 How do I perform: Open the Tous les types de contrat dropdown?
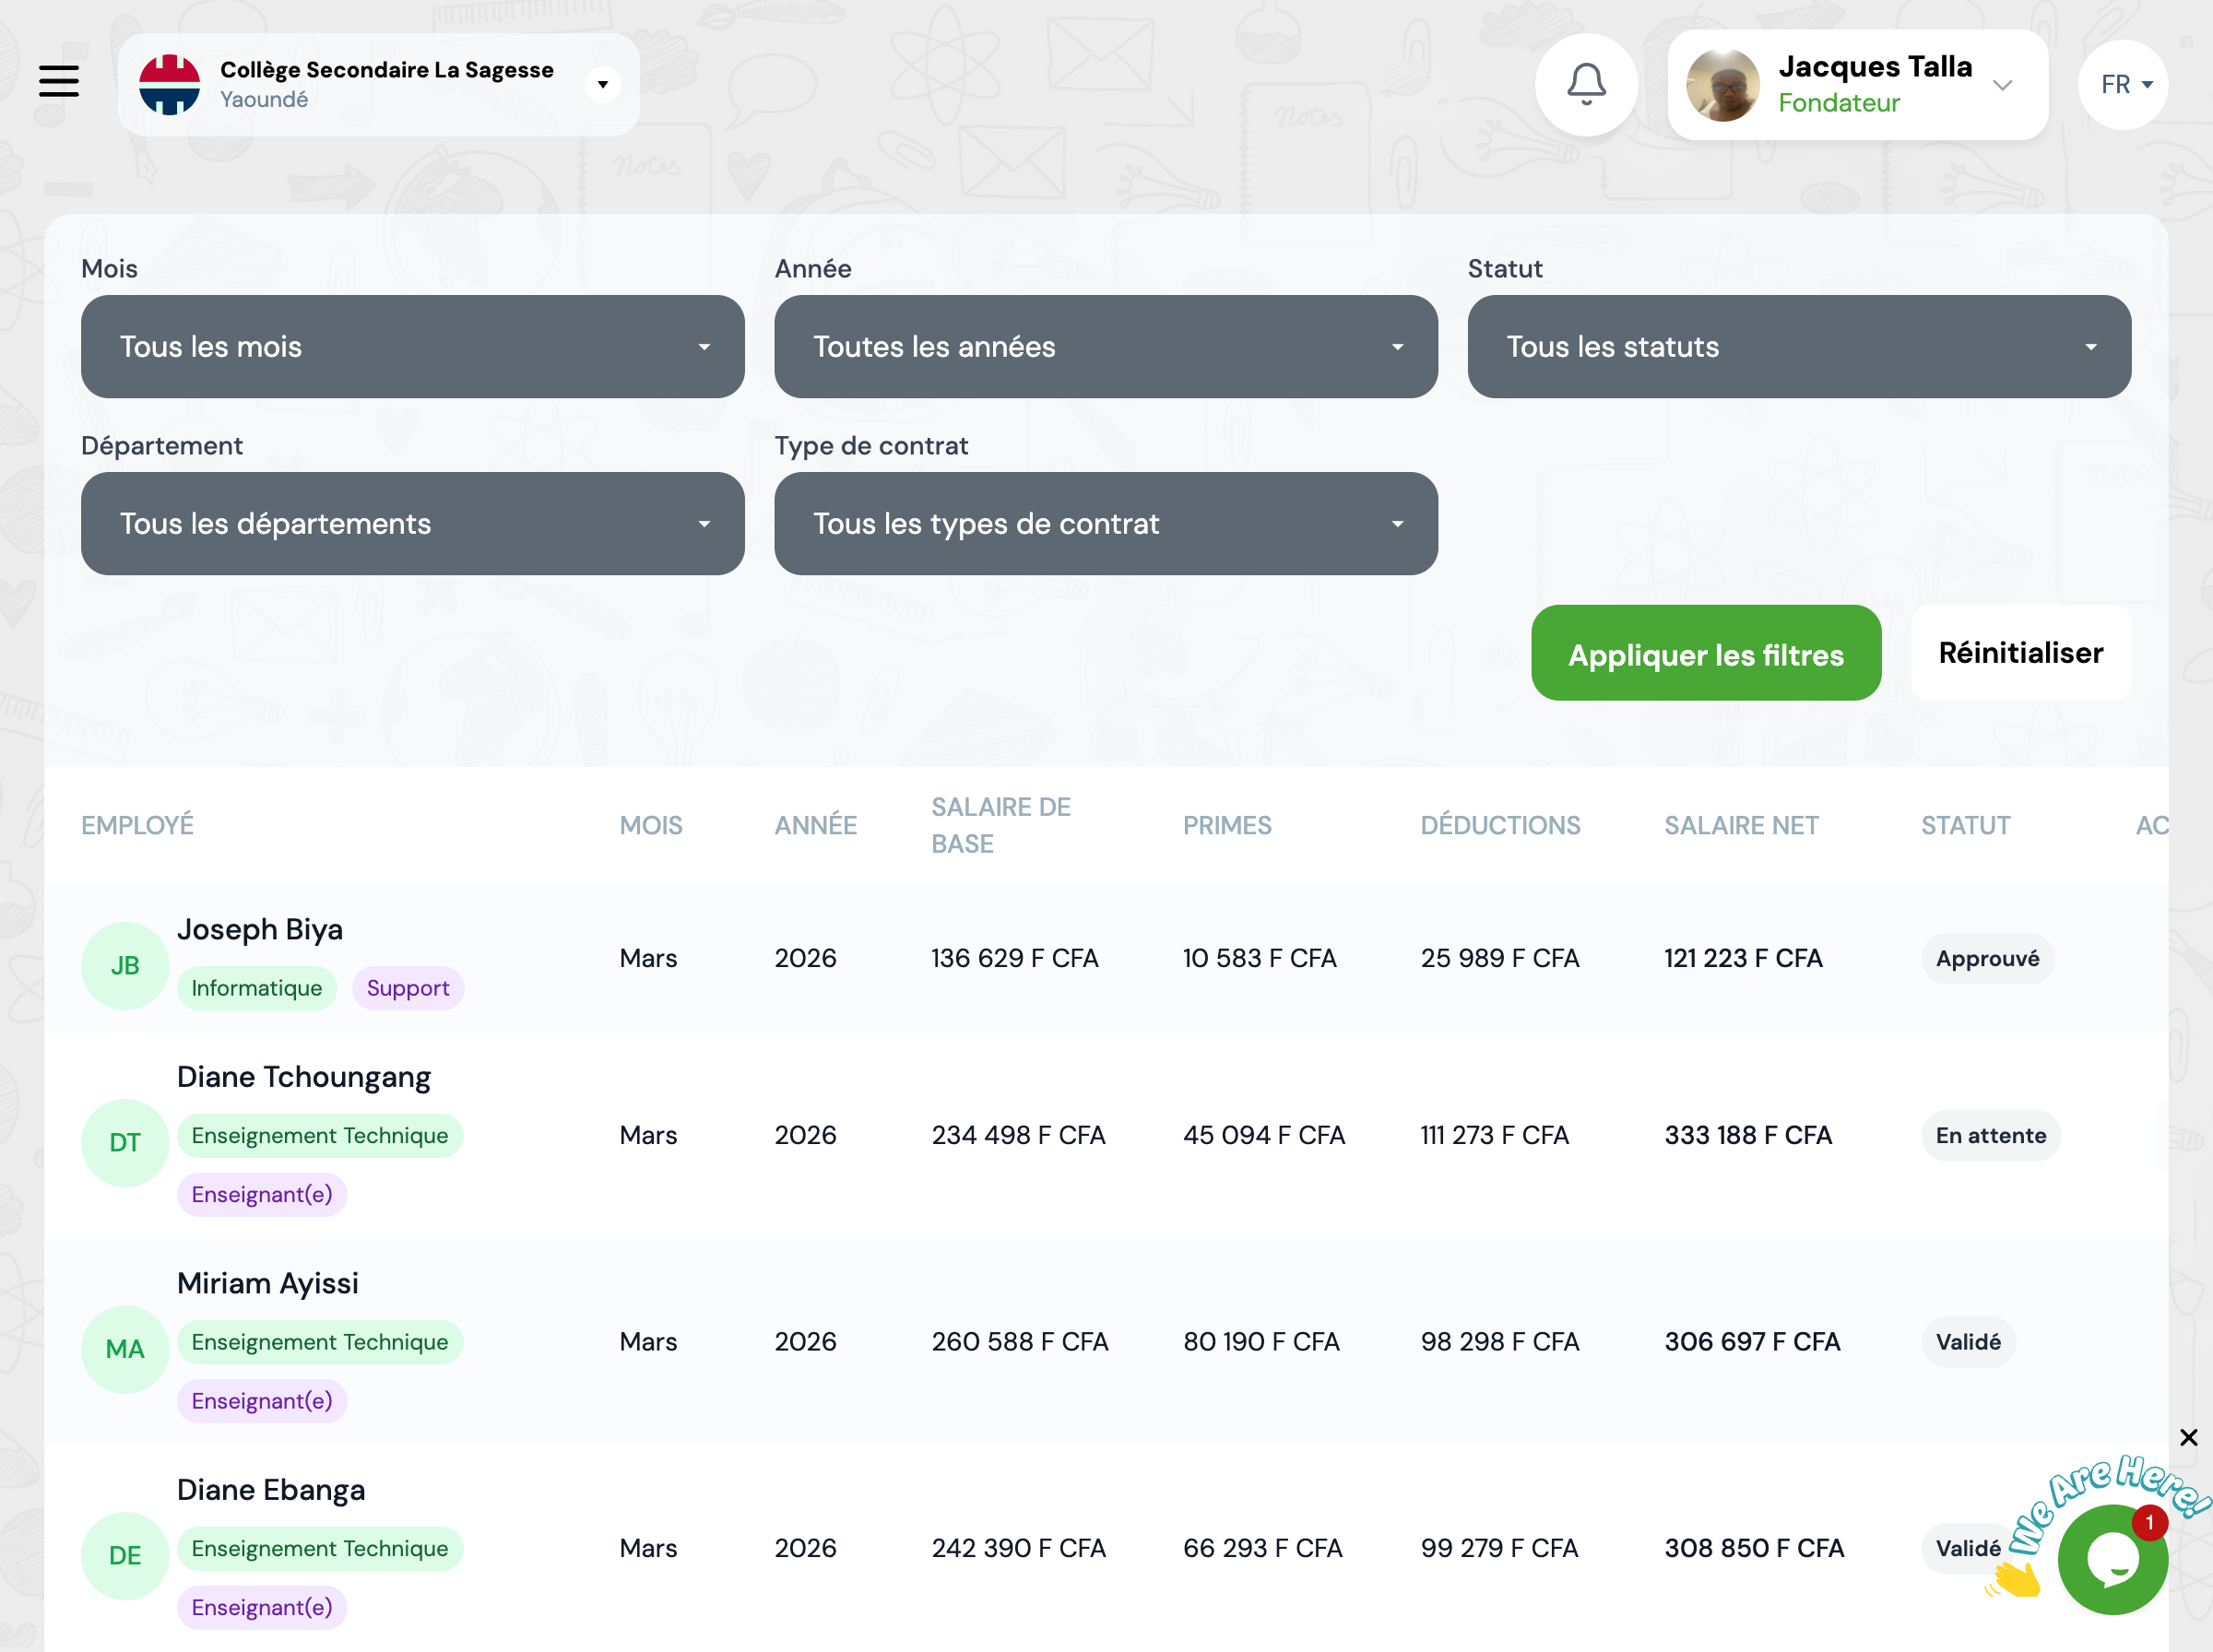pos(1105,523)
